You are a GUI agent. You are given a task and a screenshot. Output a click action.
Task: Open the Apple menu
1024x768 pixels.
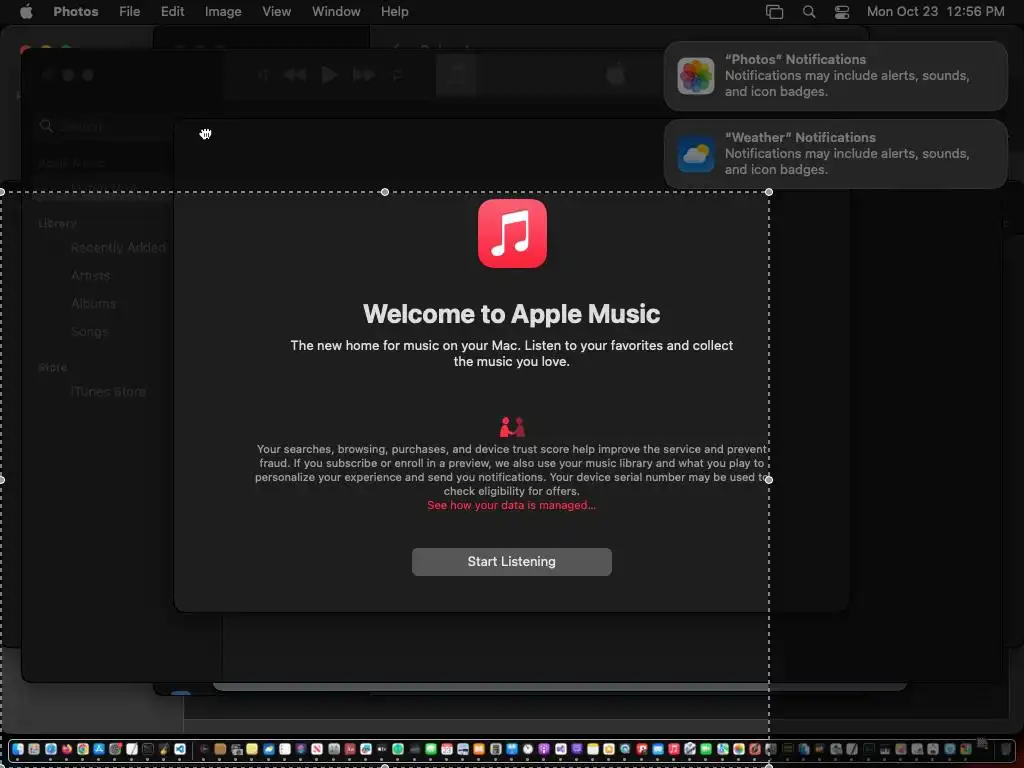click(26, 11)
